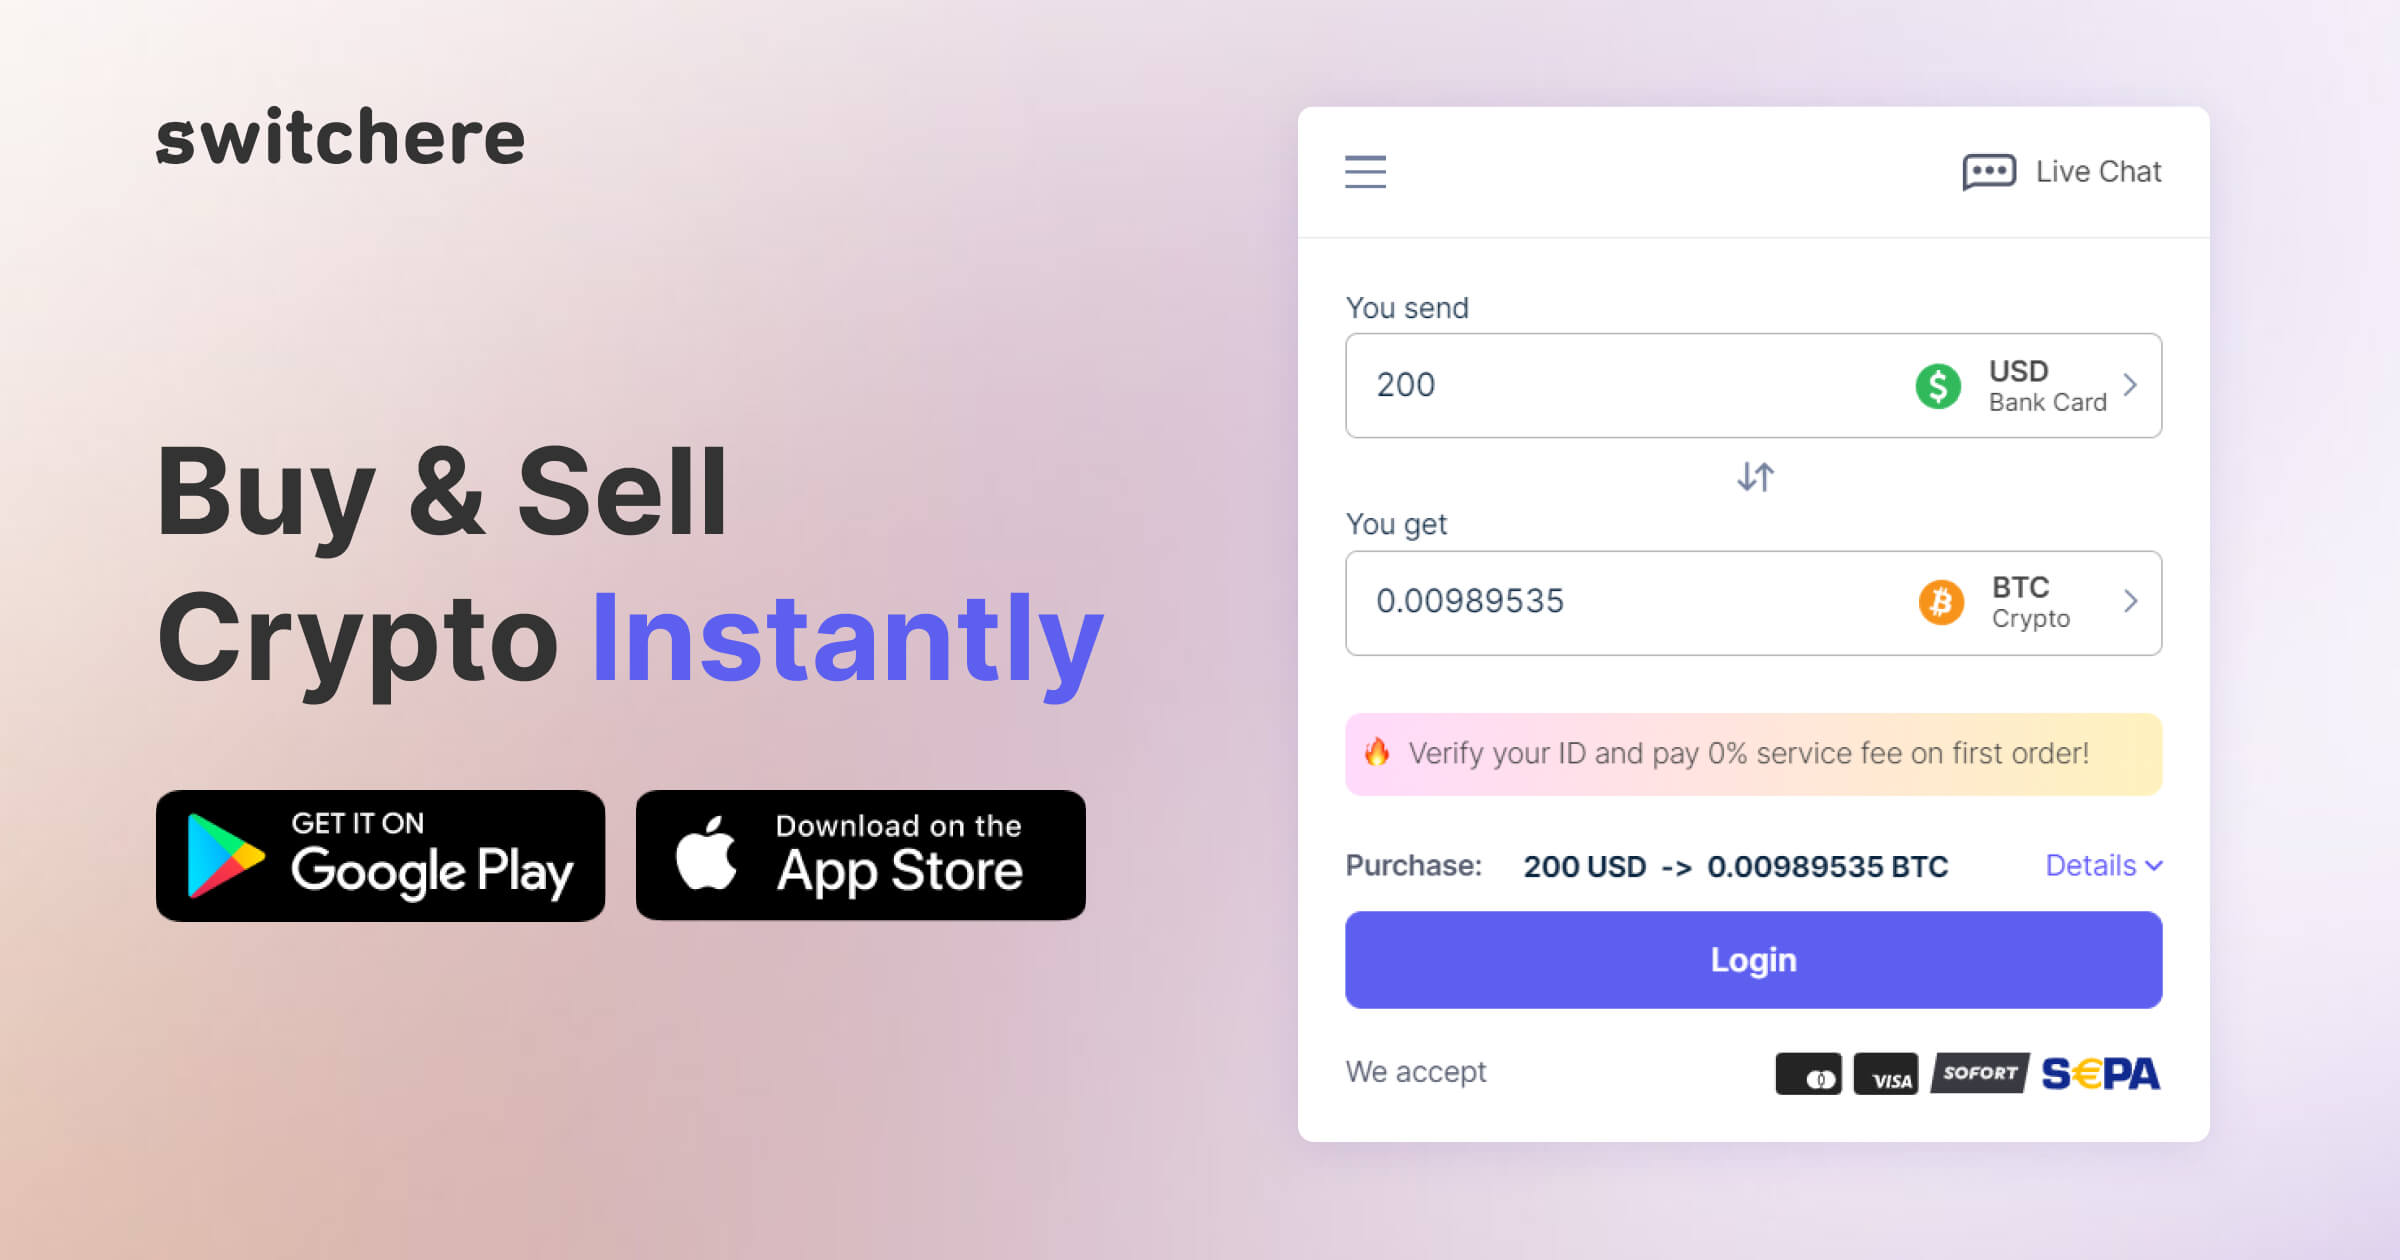The height and width of the screenshot is (1260, 2400).
Task: Expand the Details dropdown for purchase
Action: (x=2095, y=865)
